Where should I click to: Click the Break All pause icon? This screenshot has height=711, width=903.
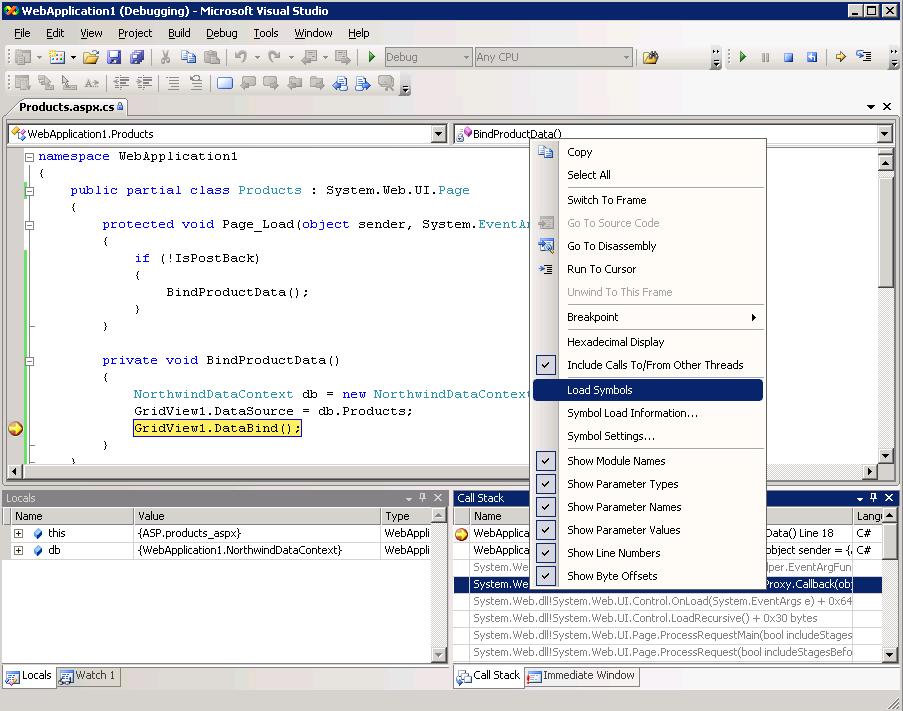[765, 57]
